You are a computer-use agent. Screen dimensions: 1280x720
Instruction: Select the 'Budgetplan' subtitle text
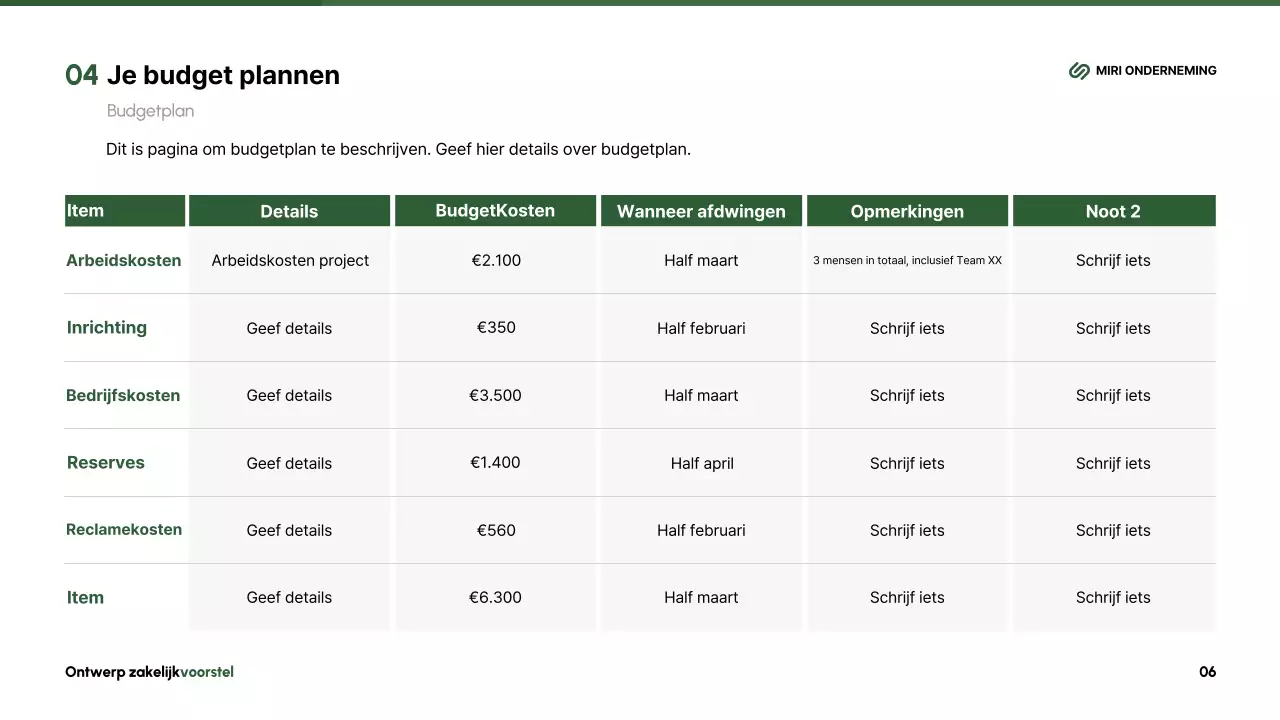[150, 111]
